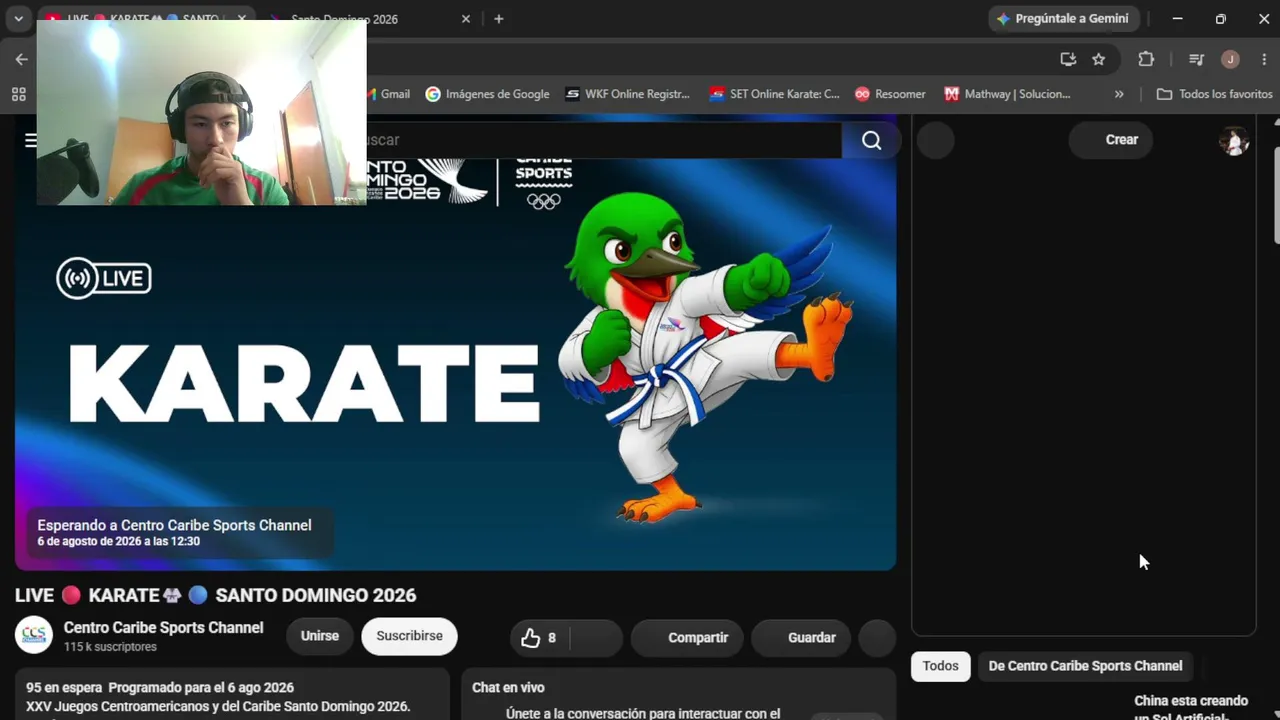Click the Centro Caribe Sports Channel name
Screen dimensions: 1280x720
(x=164, y=628)
